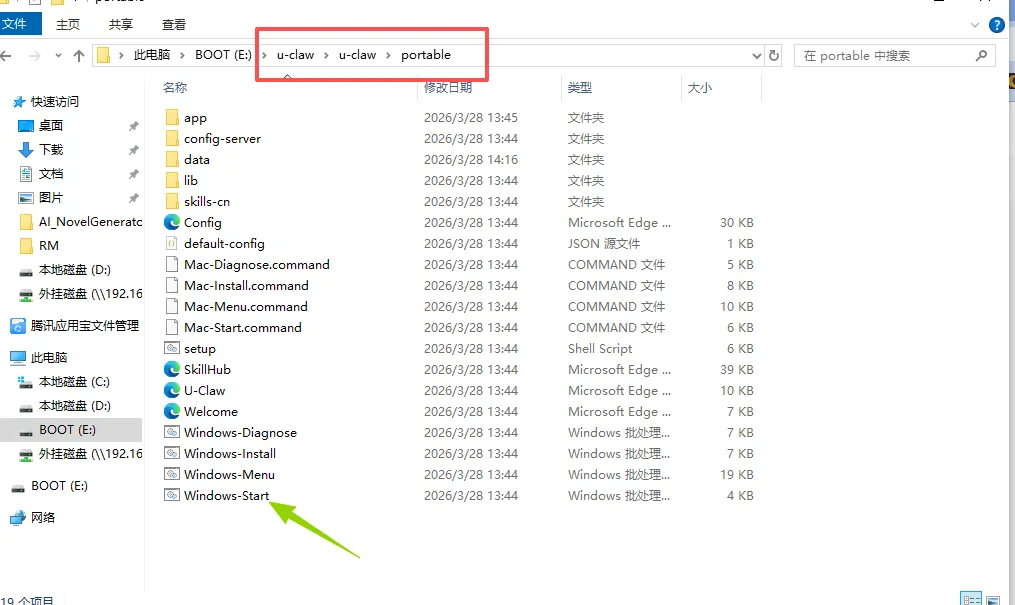Switch to details view layout icon
This screenshot has height=605, width=1015.
tap(971, 599)
